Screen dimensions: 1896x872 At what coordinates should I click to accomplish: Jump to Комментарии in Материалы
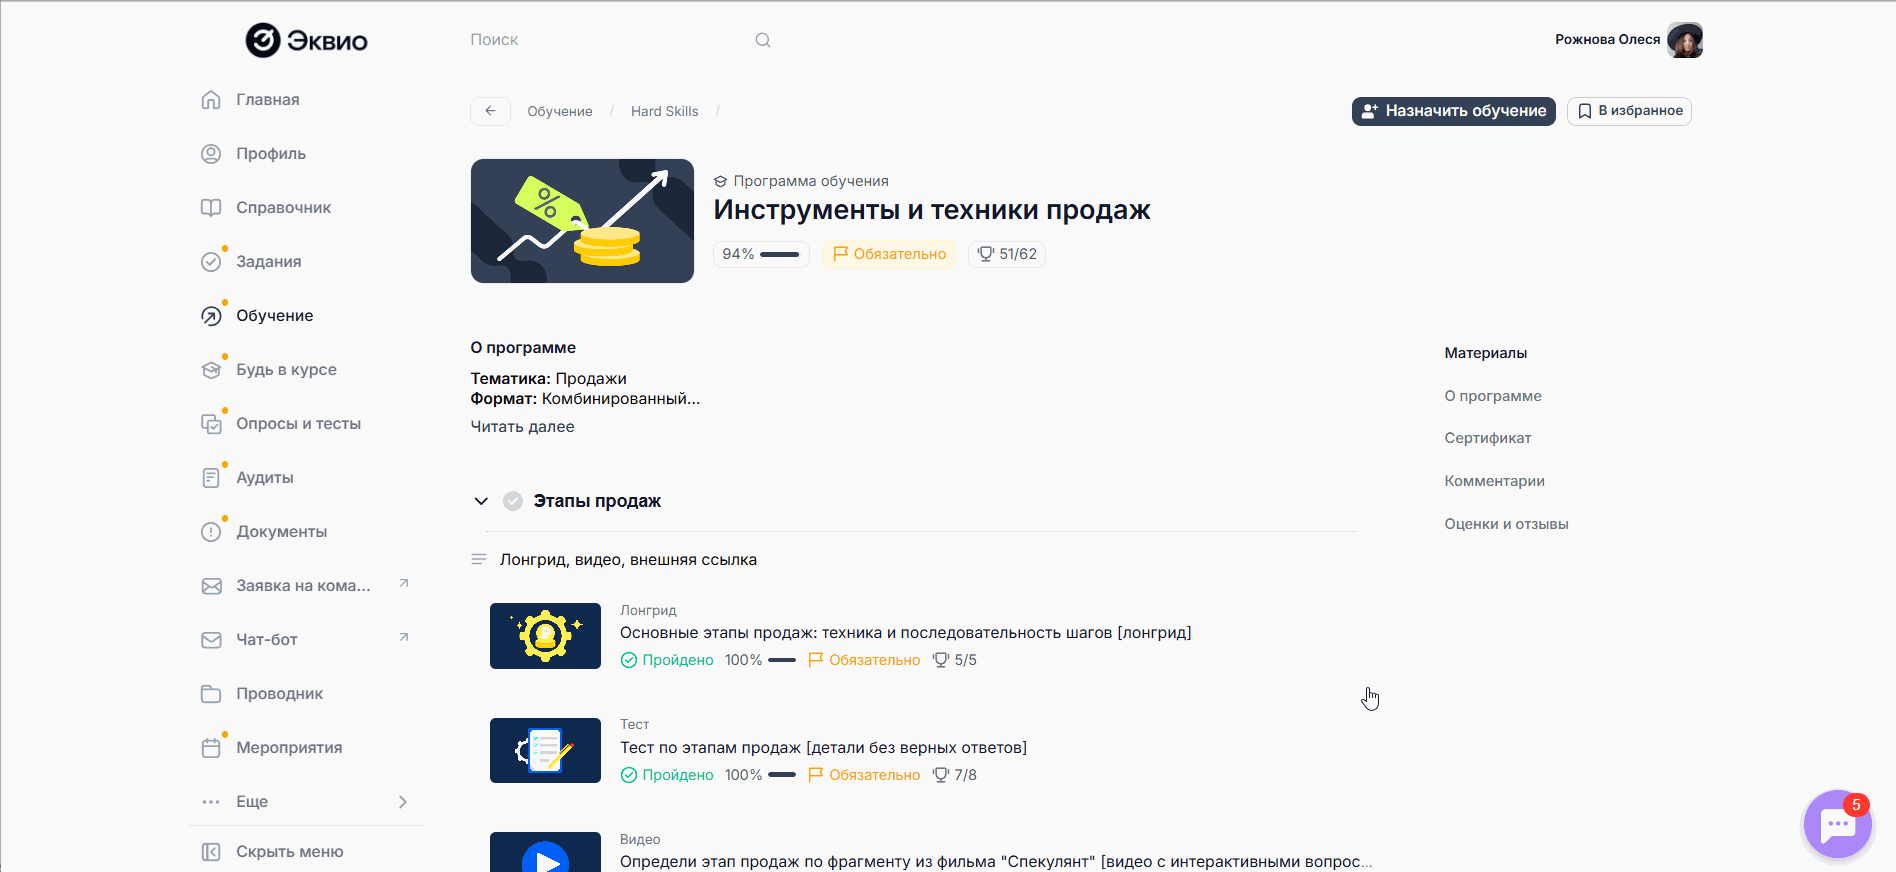1495,481
